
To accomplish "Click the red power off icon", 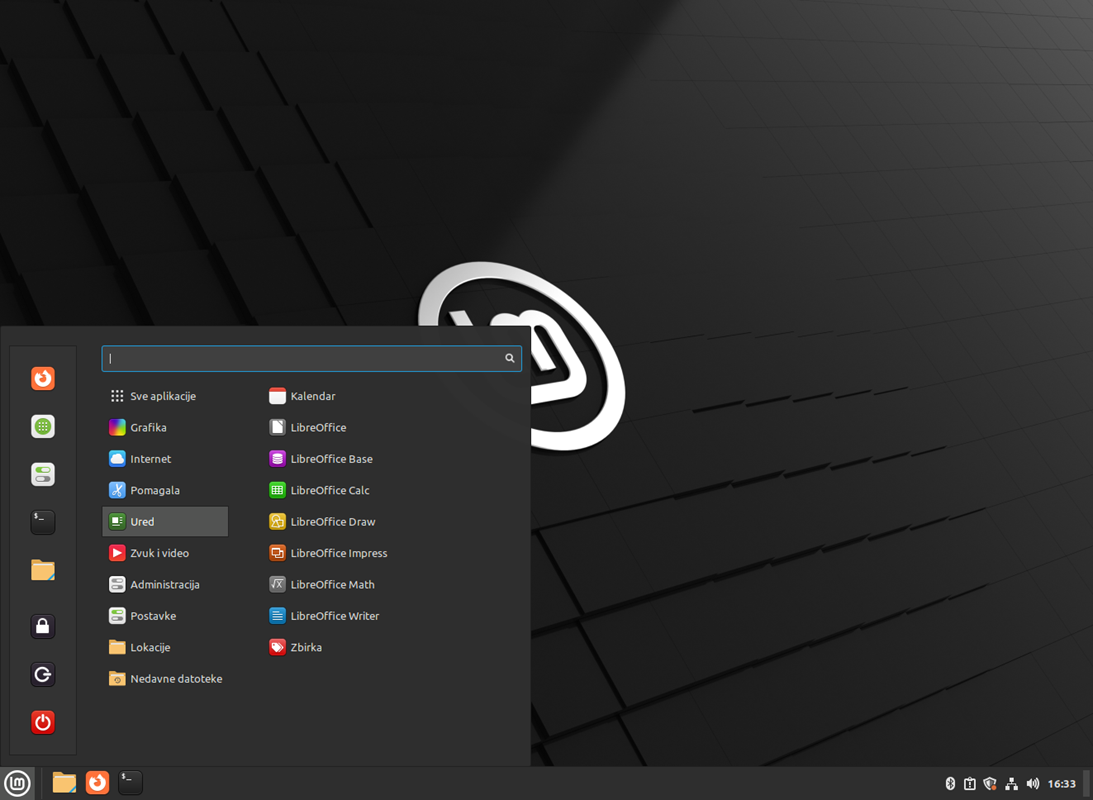I will [43, 722].
